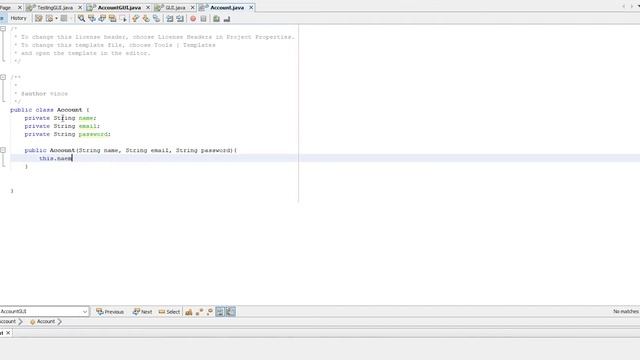Click the 'private String email;' line
This screenshot has width=640, height=360.
[62, 126]
